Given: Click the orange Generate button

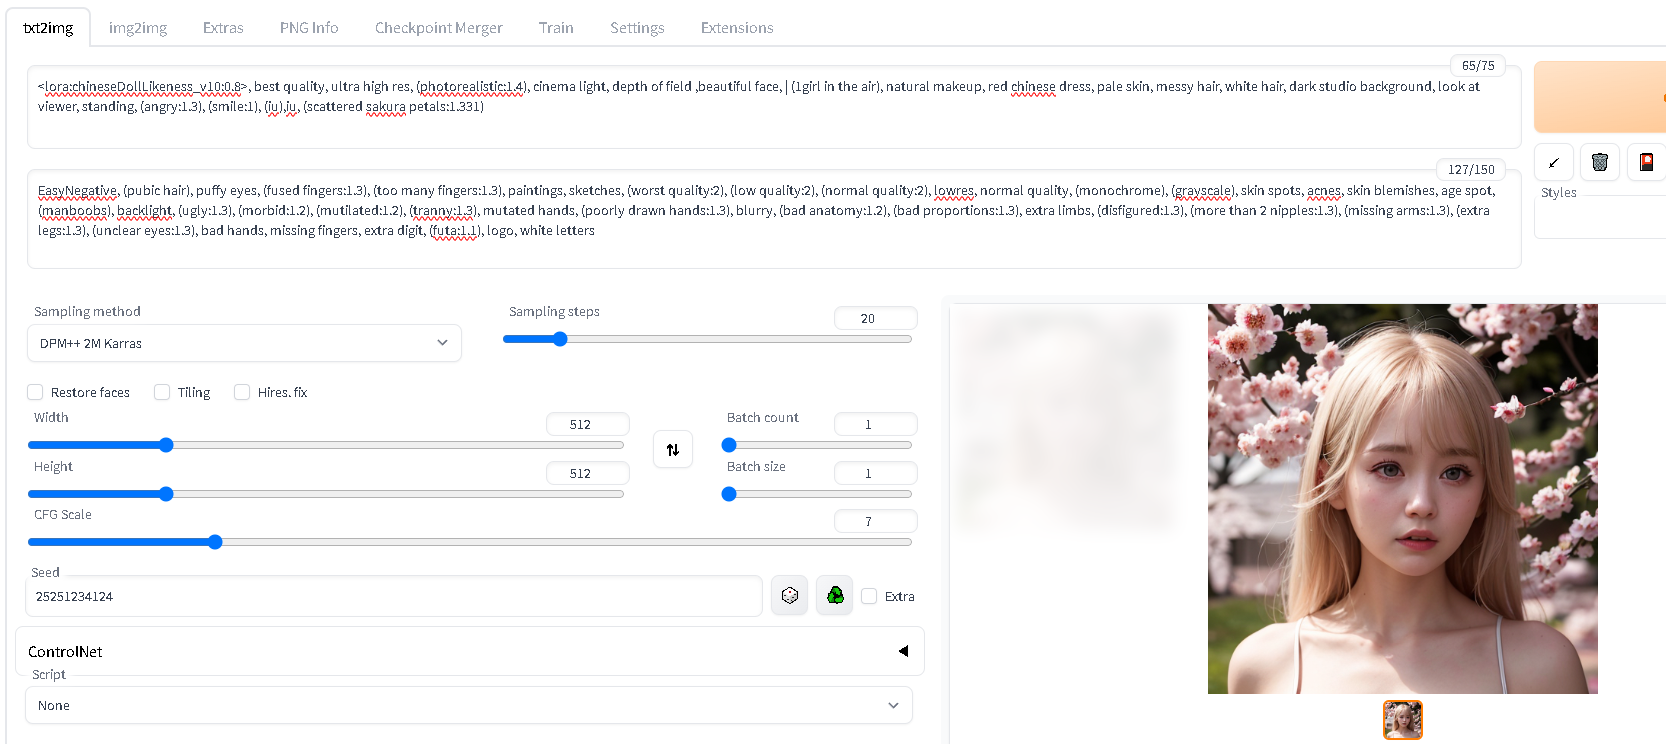Looking at the screenshot, I should (1600, 97).
